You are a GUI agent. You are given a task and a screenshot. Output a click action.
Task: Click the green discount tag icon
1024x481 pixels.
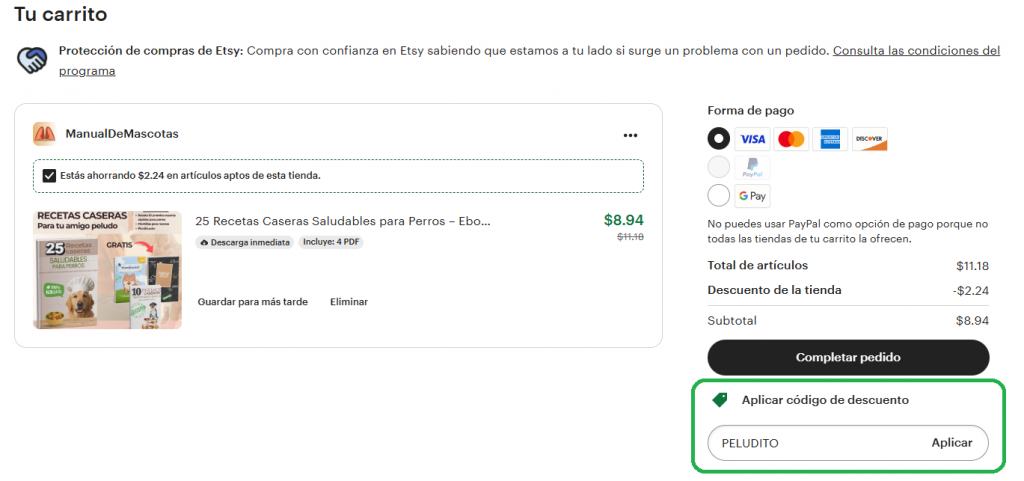tap(720, 399)
